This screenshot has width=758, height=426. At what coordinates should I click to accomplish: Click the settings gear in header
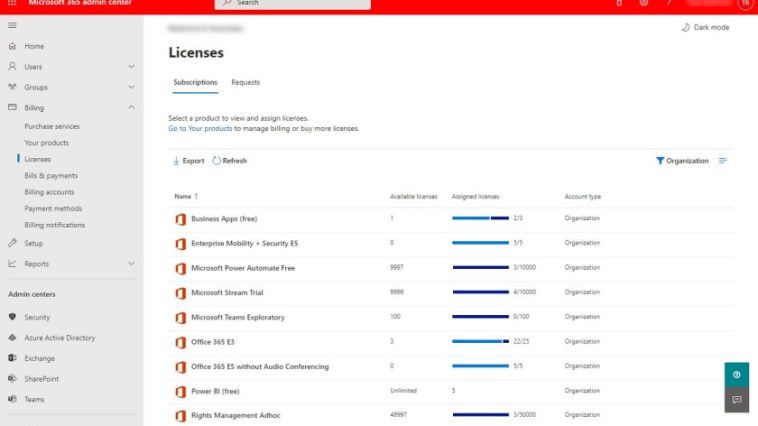644,3
